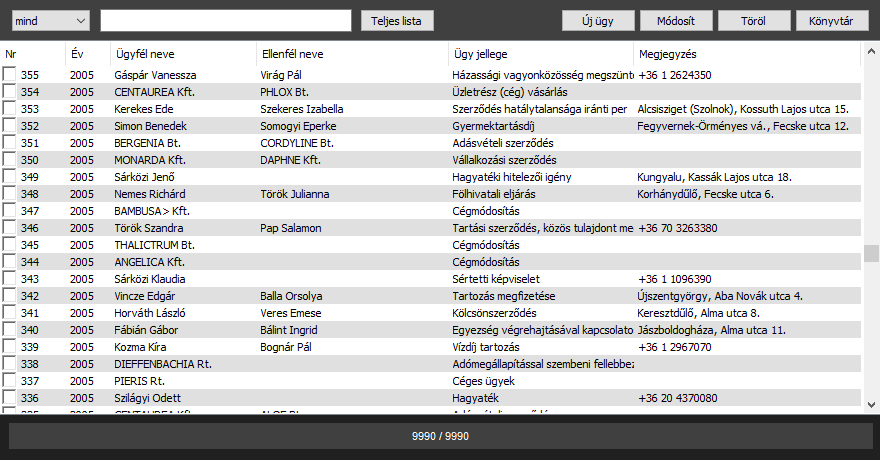Click the Új ügy button
Viewport: 880px width, 460px height.
598,20
